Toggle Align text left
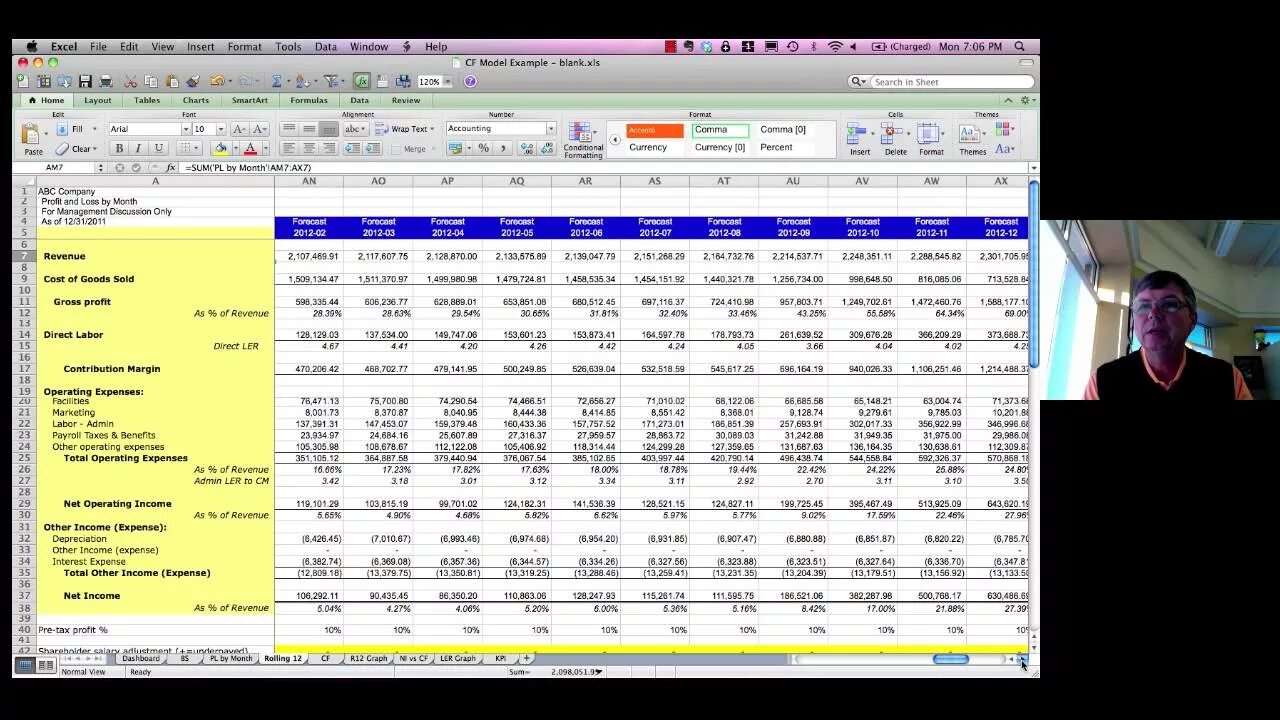This screenshot has width=1280, height=720. click(x=289, y=148)
